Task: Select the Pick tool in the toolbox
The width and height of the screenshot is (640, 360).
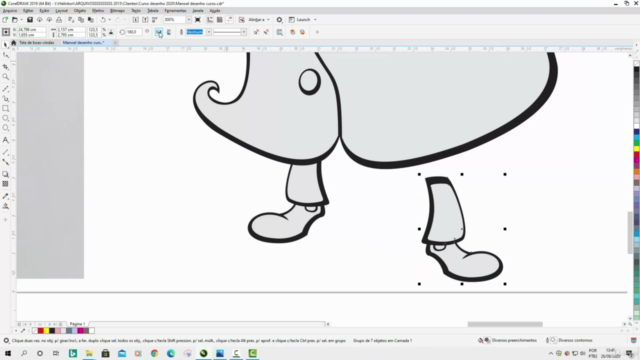Action: [x=5, y=44]
